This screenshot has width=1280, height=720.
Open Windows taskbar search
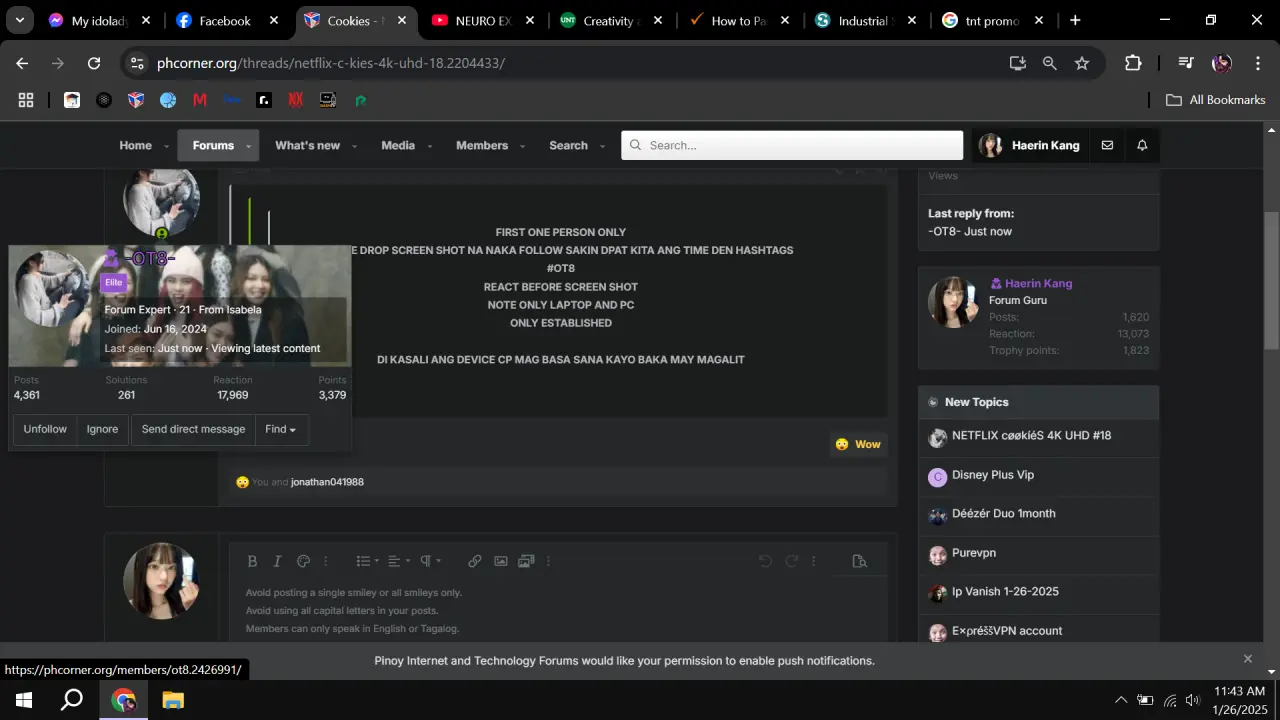tap(72, 700)
